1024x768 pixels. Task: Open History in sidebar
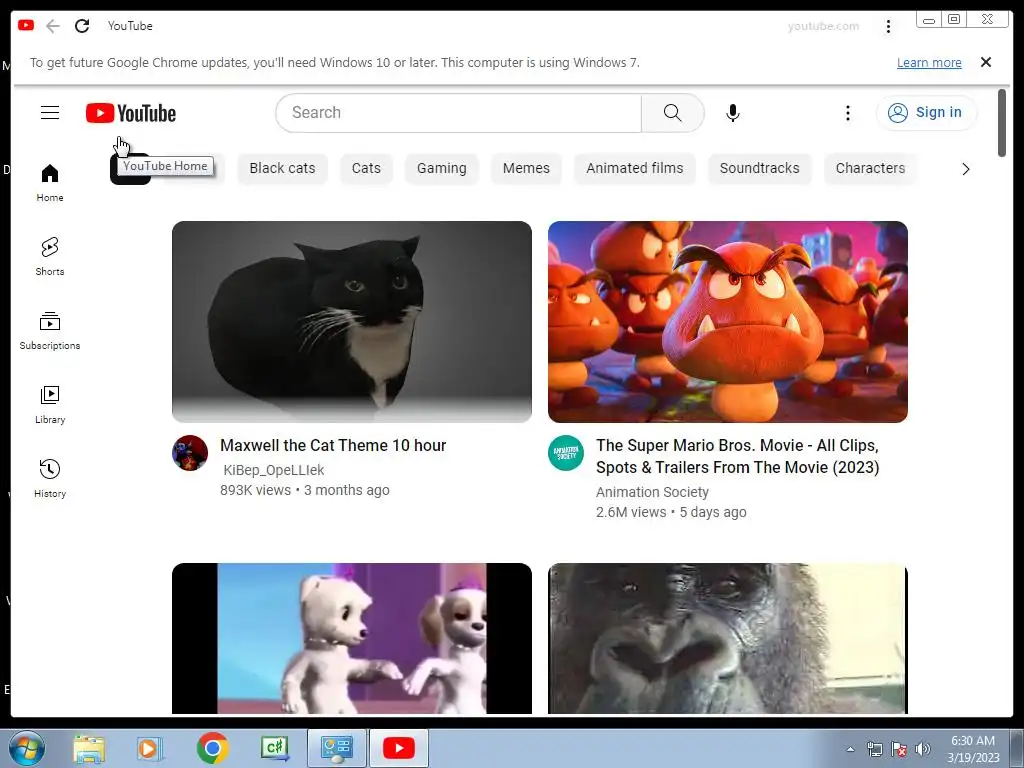(x=50, y=479)
